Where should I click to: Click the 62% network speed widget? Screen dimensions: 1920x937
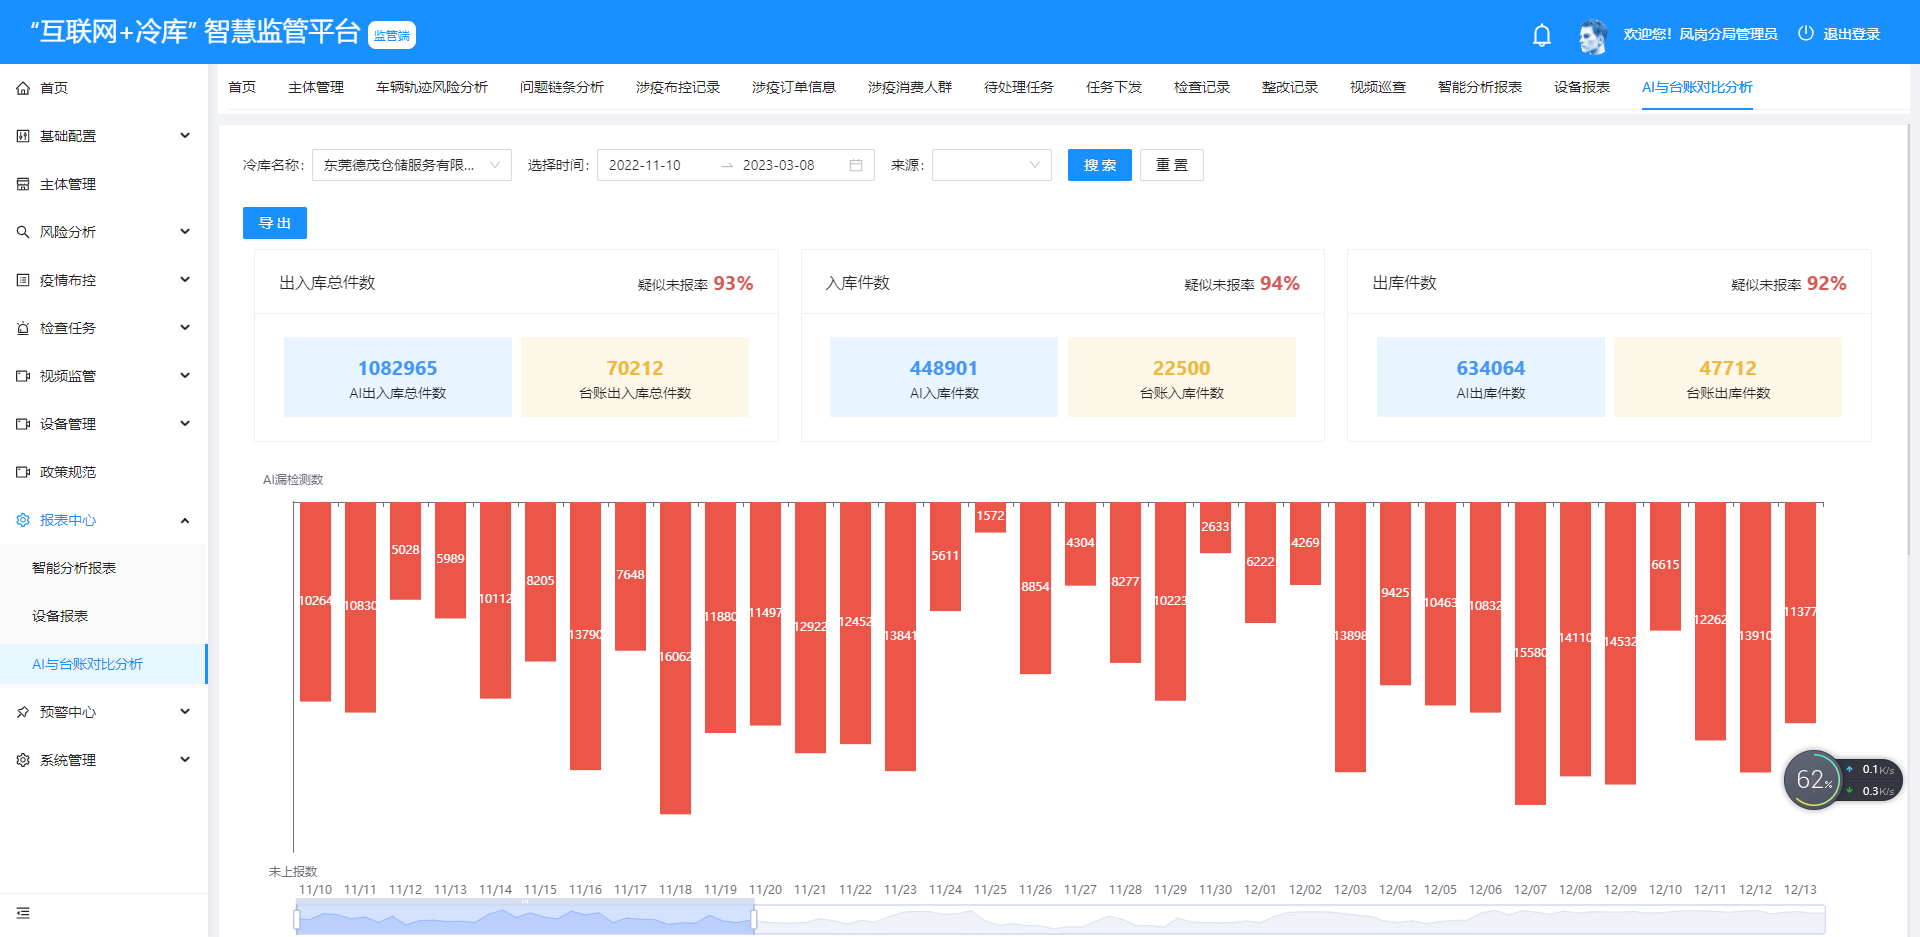pos(1842,780)
